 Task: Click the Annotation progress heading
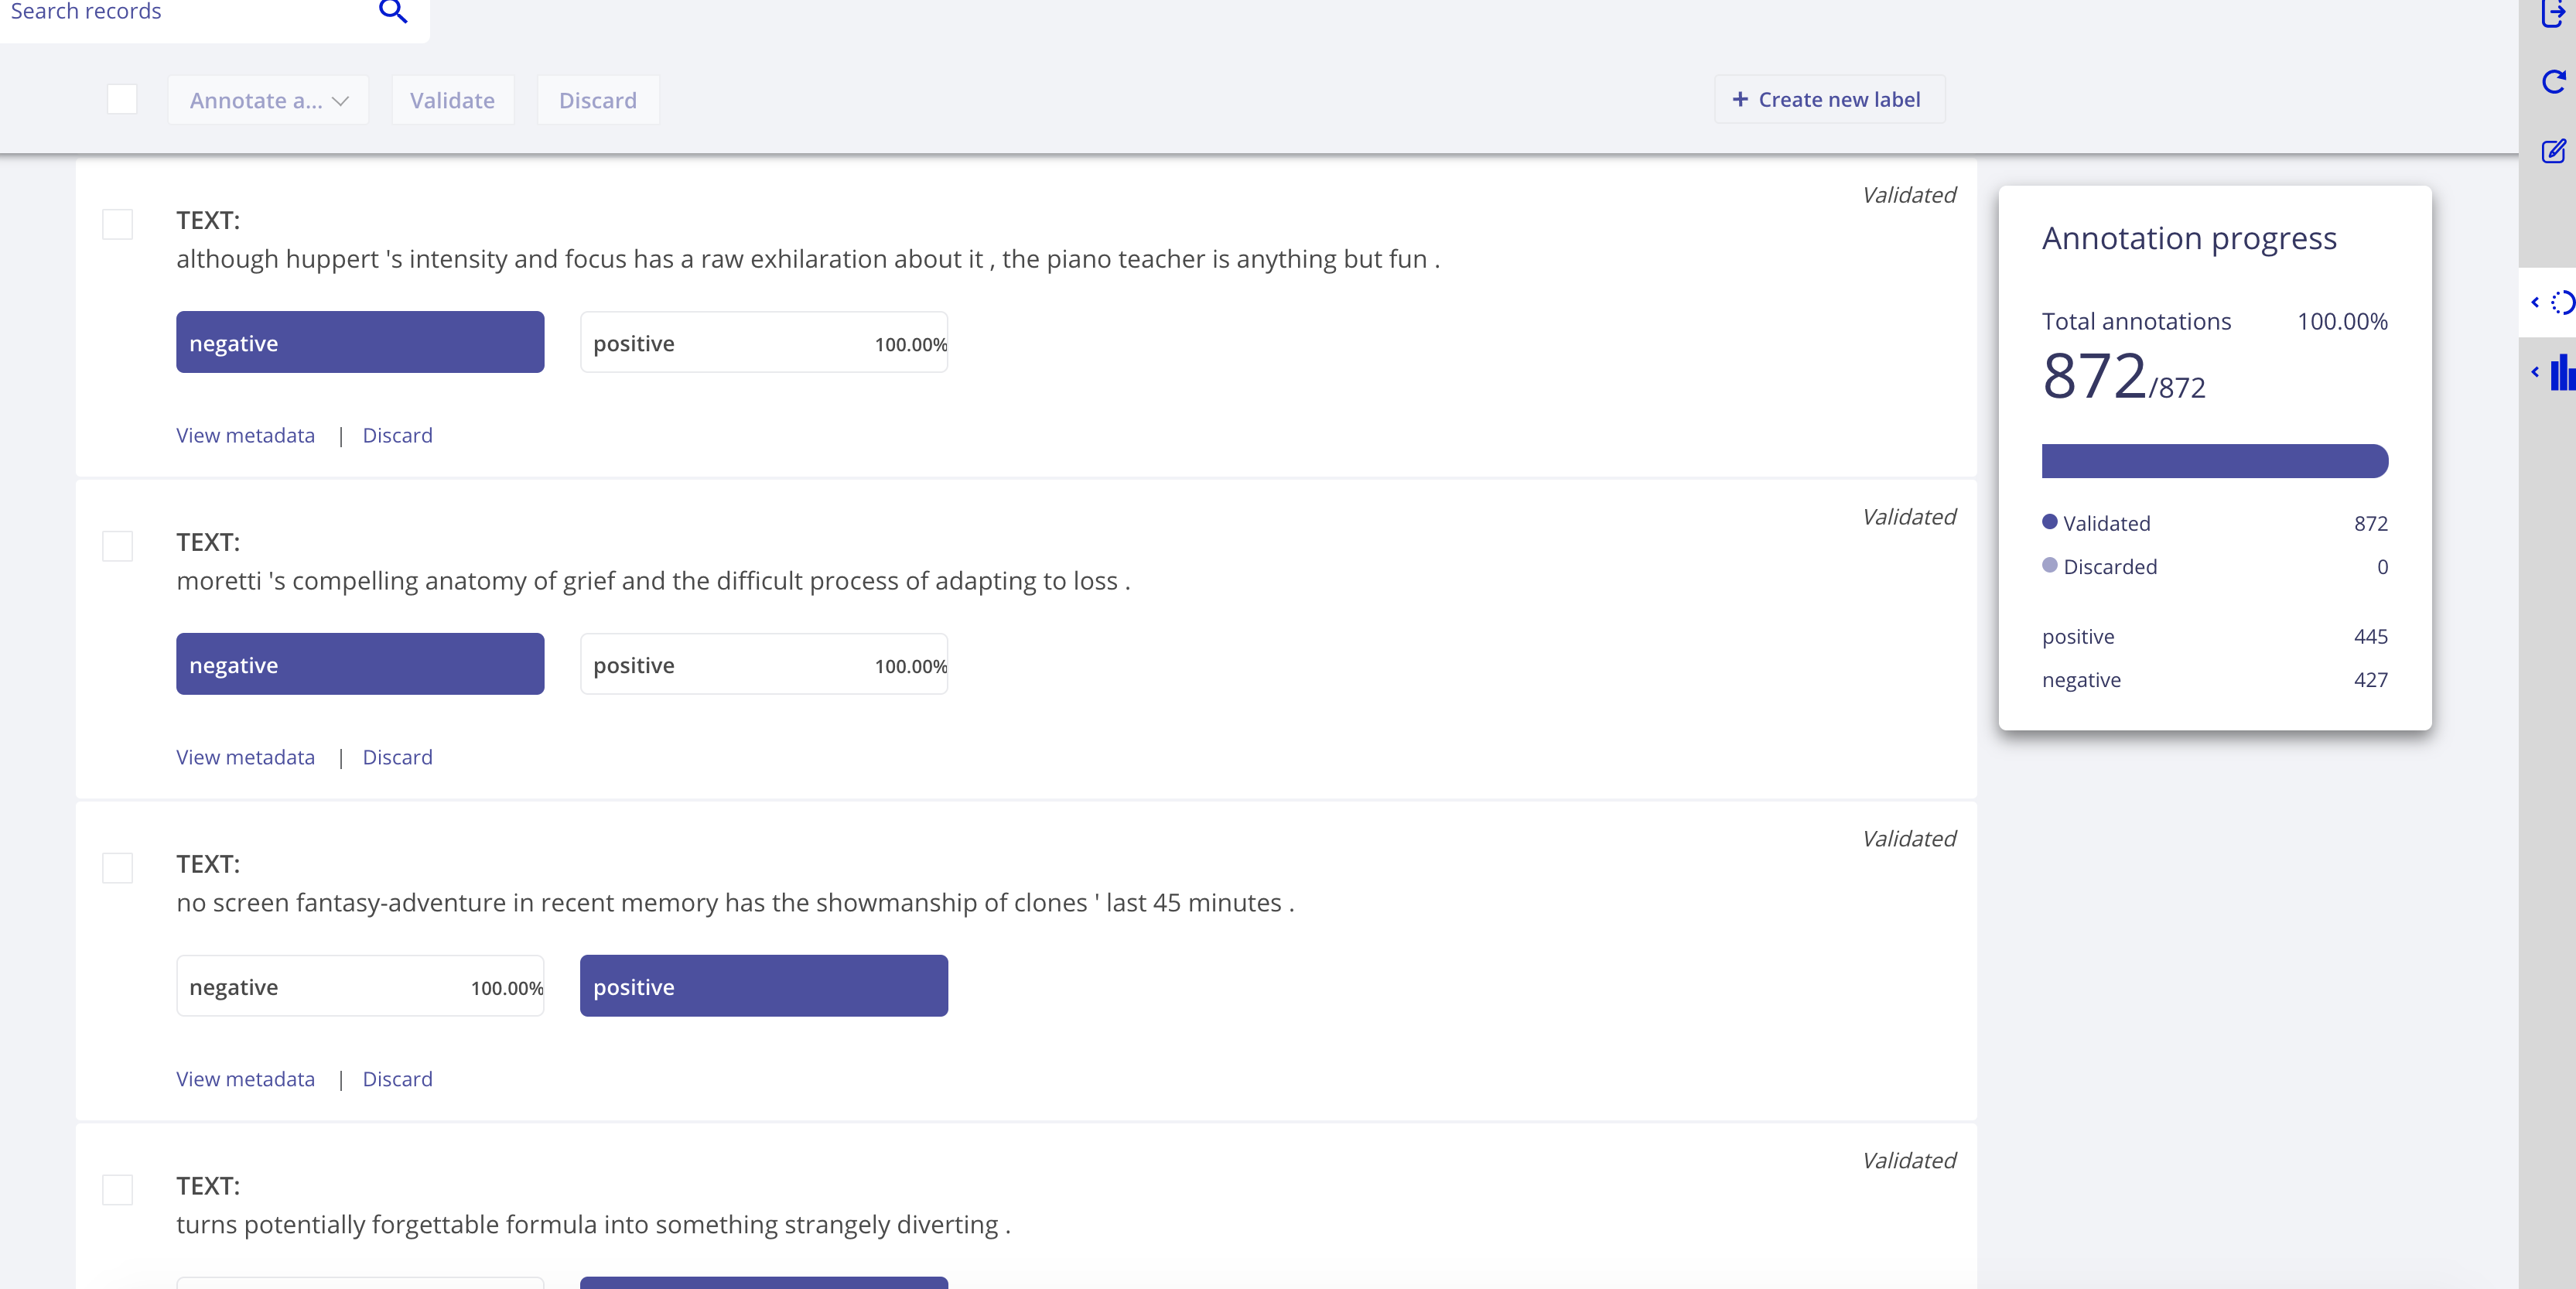point(2189,238)
